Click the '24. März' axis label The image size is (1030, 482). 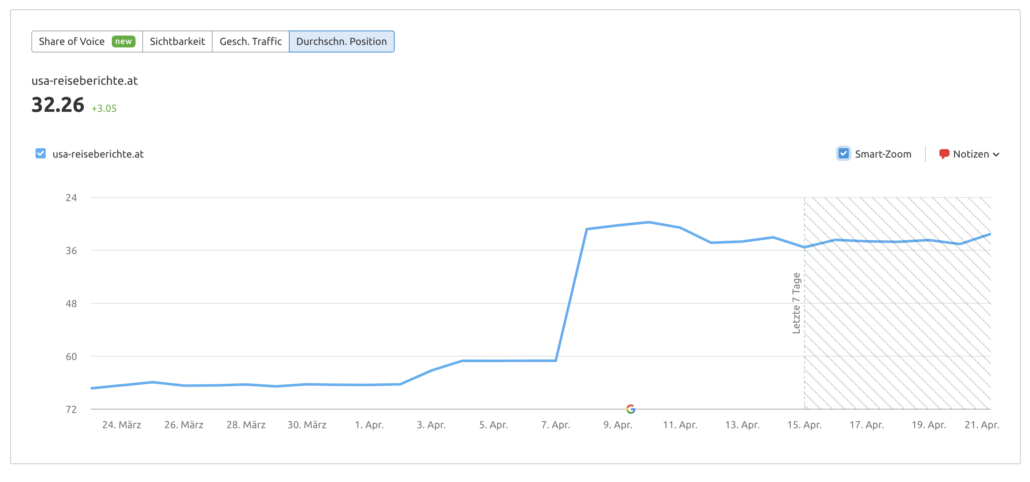coord(122,425)
